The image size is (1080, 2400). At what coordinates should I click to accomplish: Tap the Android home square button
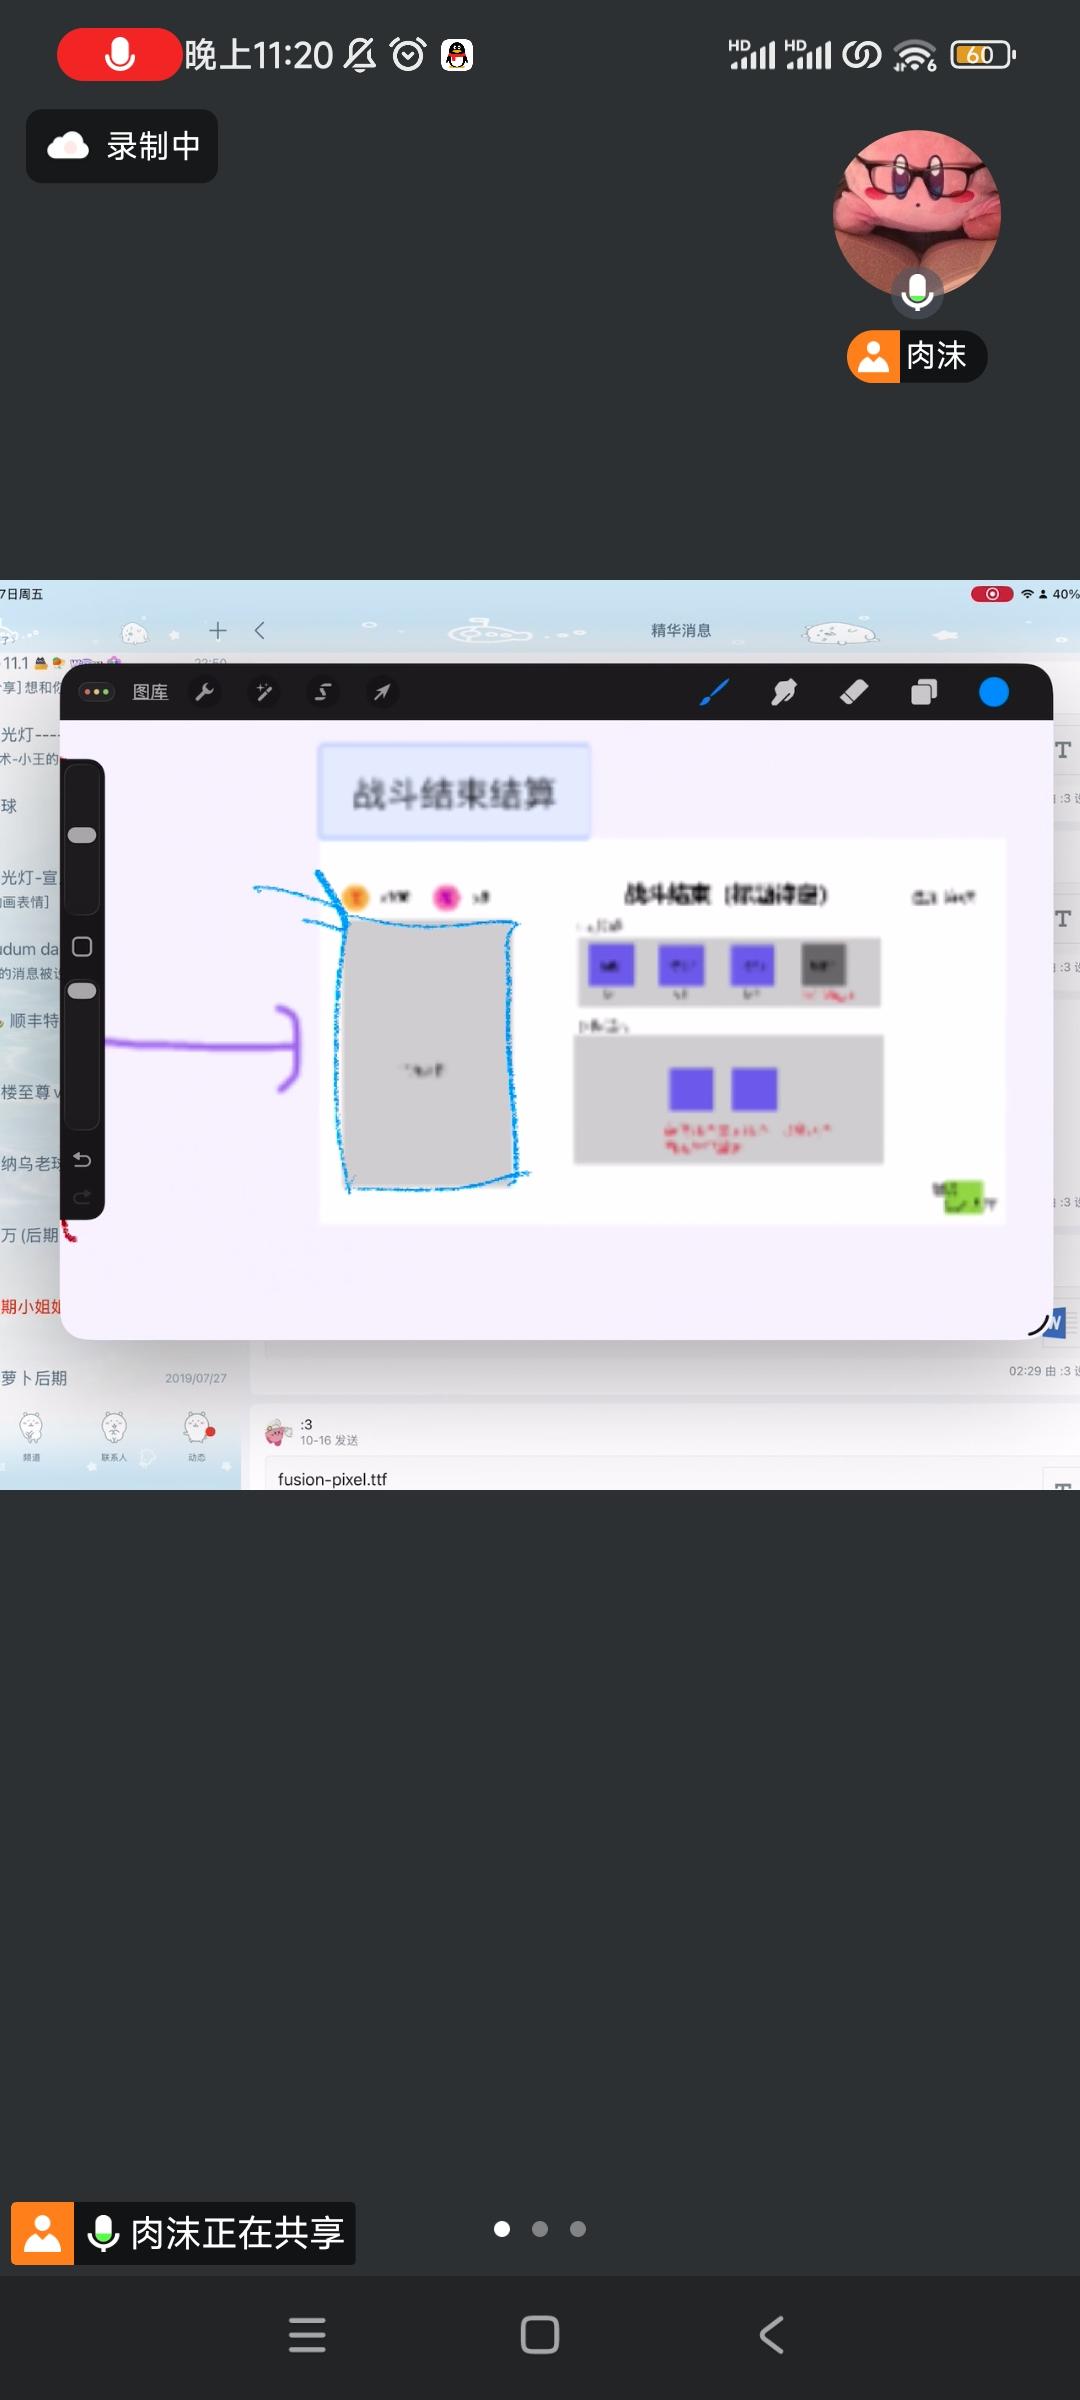pyautogui.click(x=540, y=2335)
